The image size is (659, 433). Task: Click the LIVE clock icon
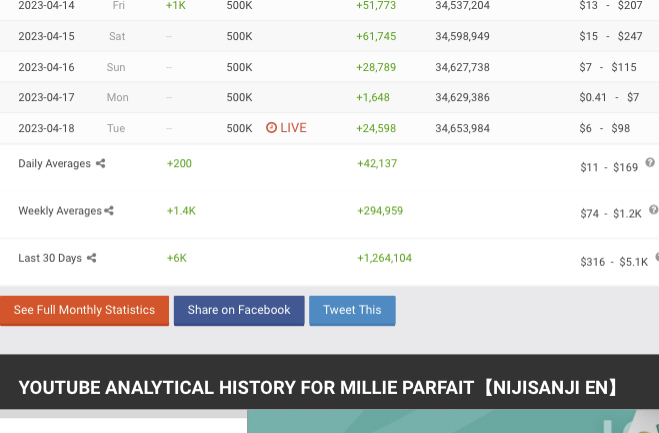[x=272, y=127]
